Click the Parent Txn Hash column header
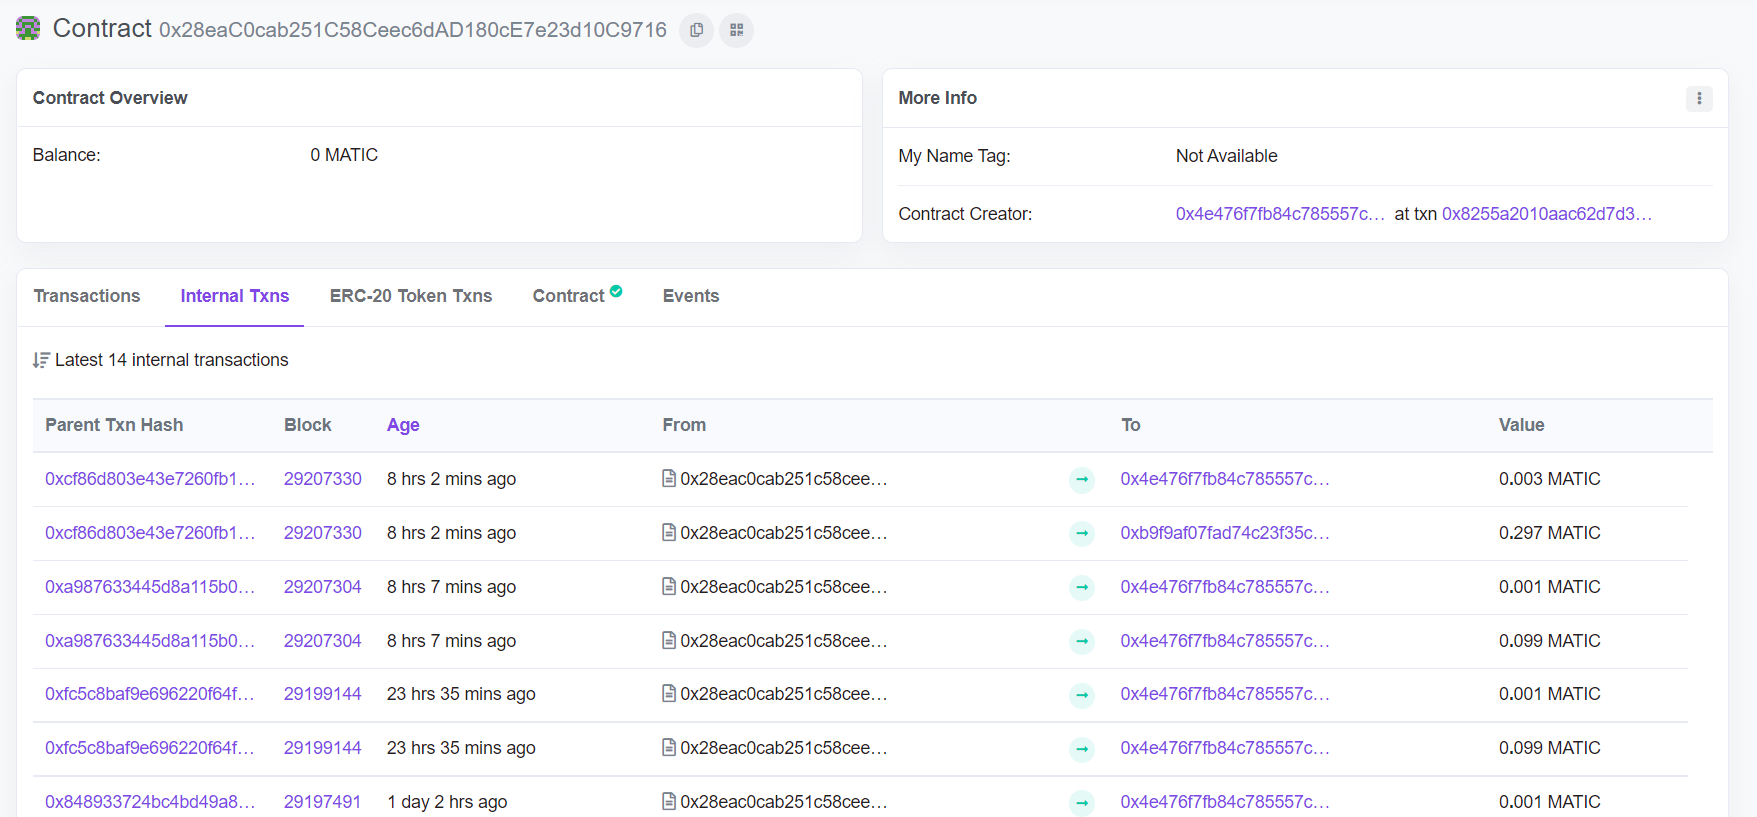Viewport: 1757px width, 817px height. [x=114, y=425]
